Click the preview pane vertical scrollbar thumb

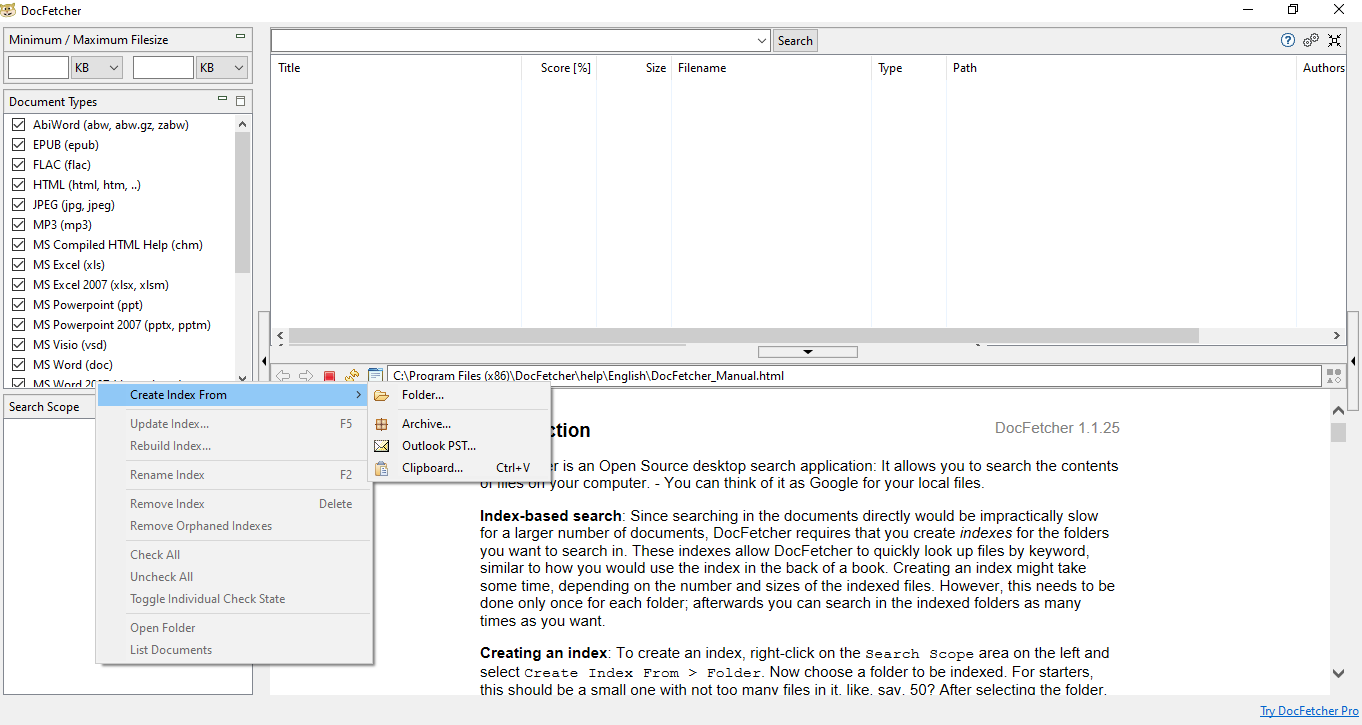[x=1338, y=432]
